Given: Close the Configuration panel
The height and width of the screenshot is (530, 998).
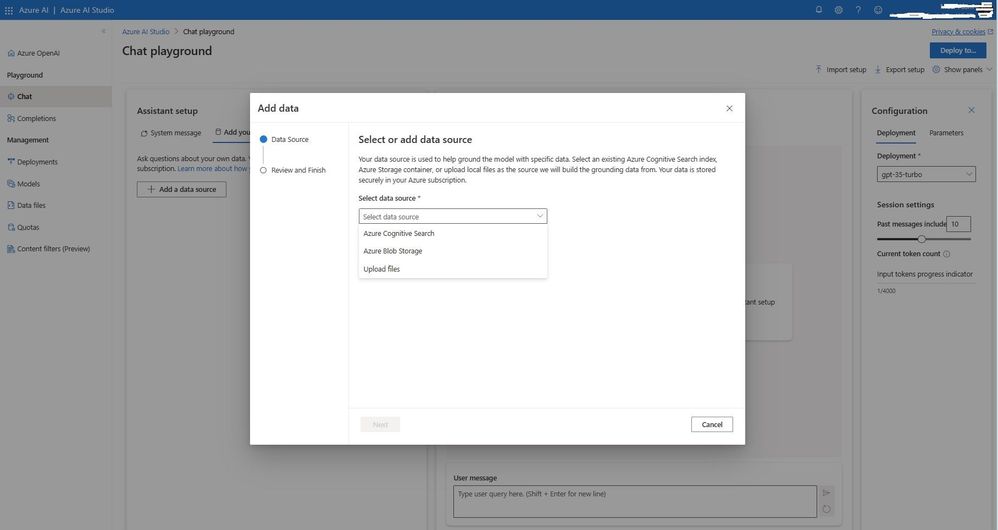Looking at the screenshot, I should coord(971,110).
